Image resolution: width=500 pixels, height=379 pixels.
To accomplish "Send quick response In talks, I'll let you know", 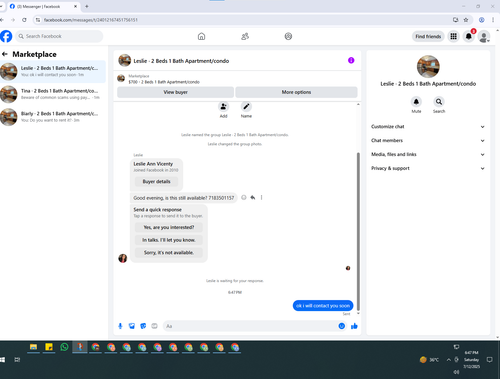I will pos(169,240).
